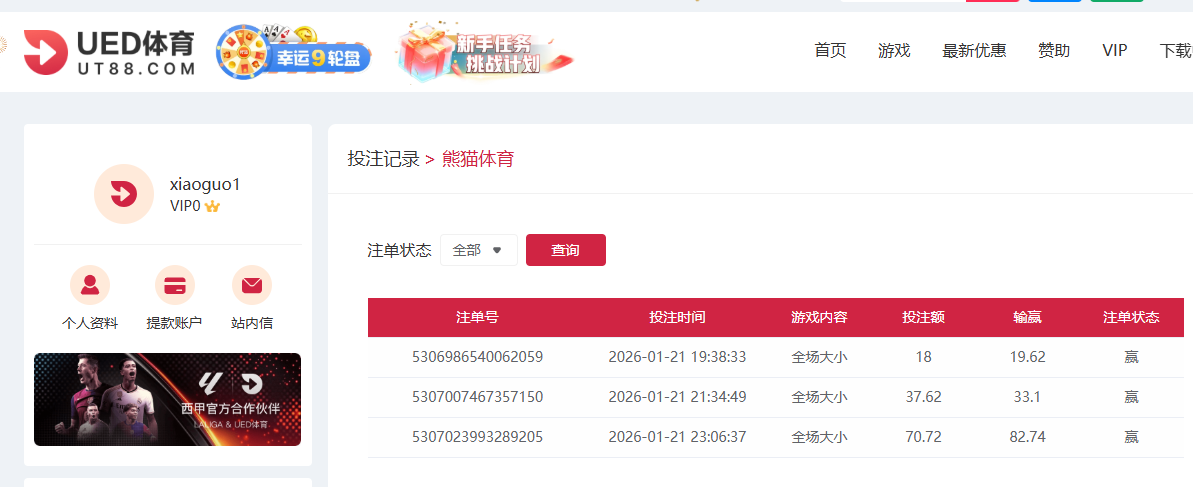The image size is (1193, 487).
Task: Click the 投注额 column header
Action: tap(924, 317)
